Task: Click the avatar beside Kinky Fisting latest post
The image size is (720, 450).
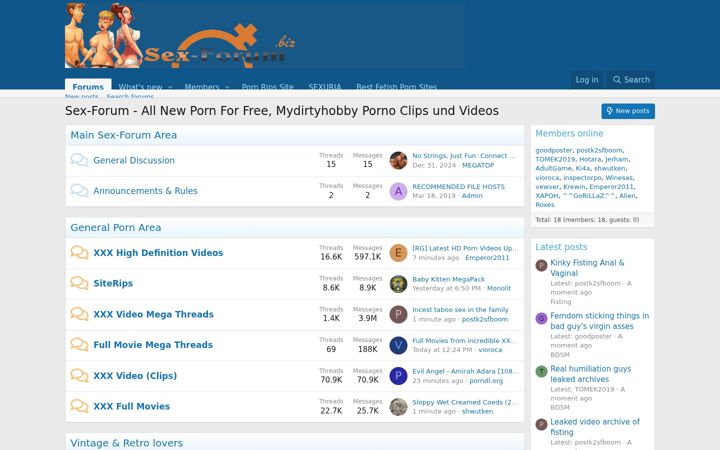Action: (541, 265)
